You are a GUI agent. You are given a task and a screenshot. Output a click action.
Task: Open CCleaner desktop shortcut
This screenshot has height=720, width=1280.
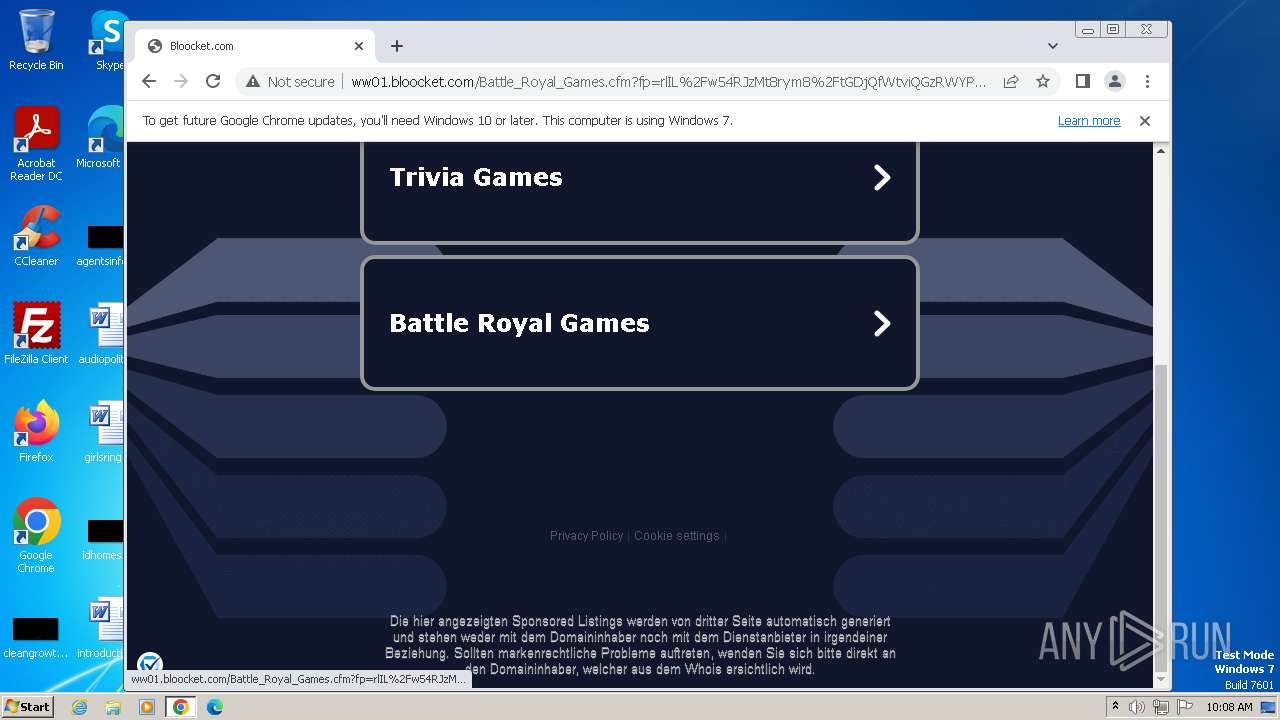(36, 236)
